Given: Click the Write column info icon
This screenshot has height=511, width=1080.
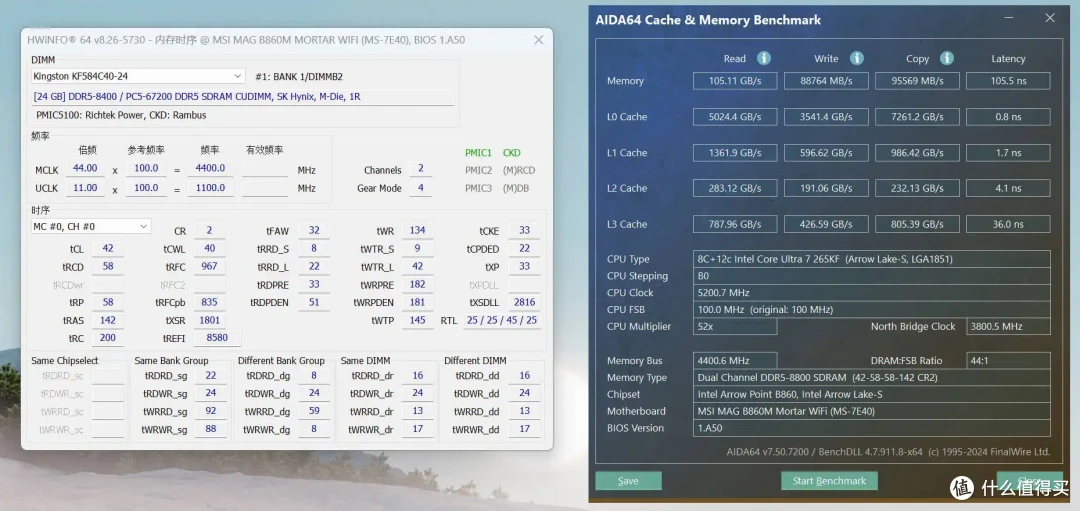Looking at the screenshot, I should coord(856,58).
